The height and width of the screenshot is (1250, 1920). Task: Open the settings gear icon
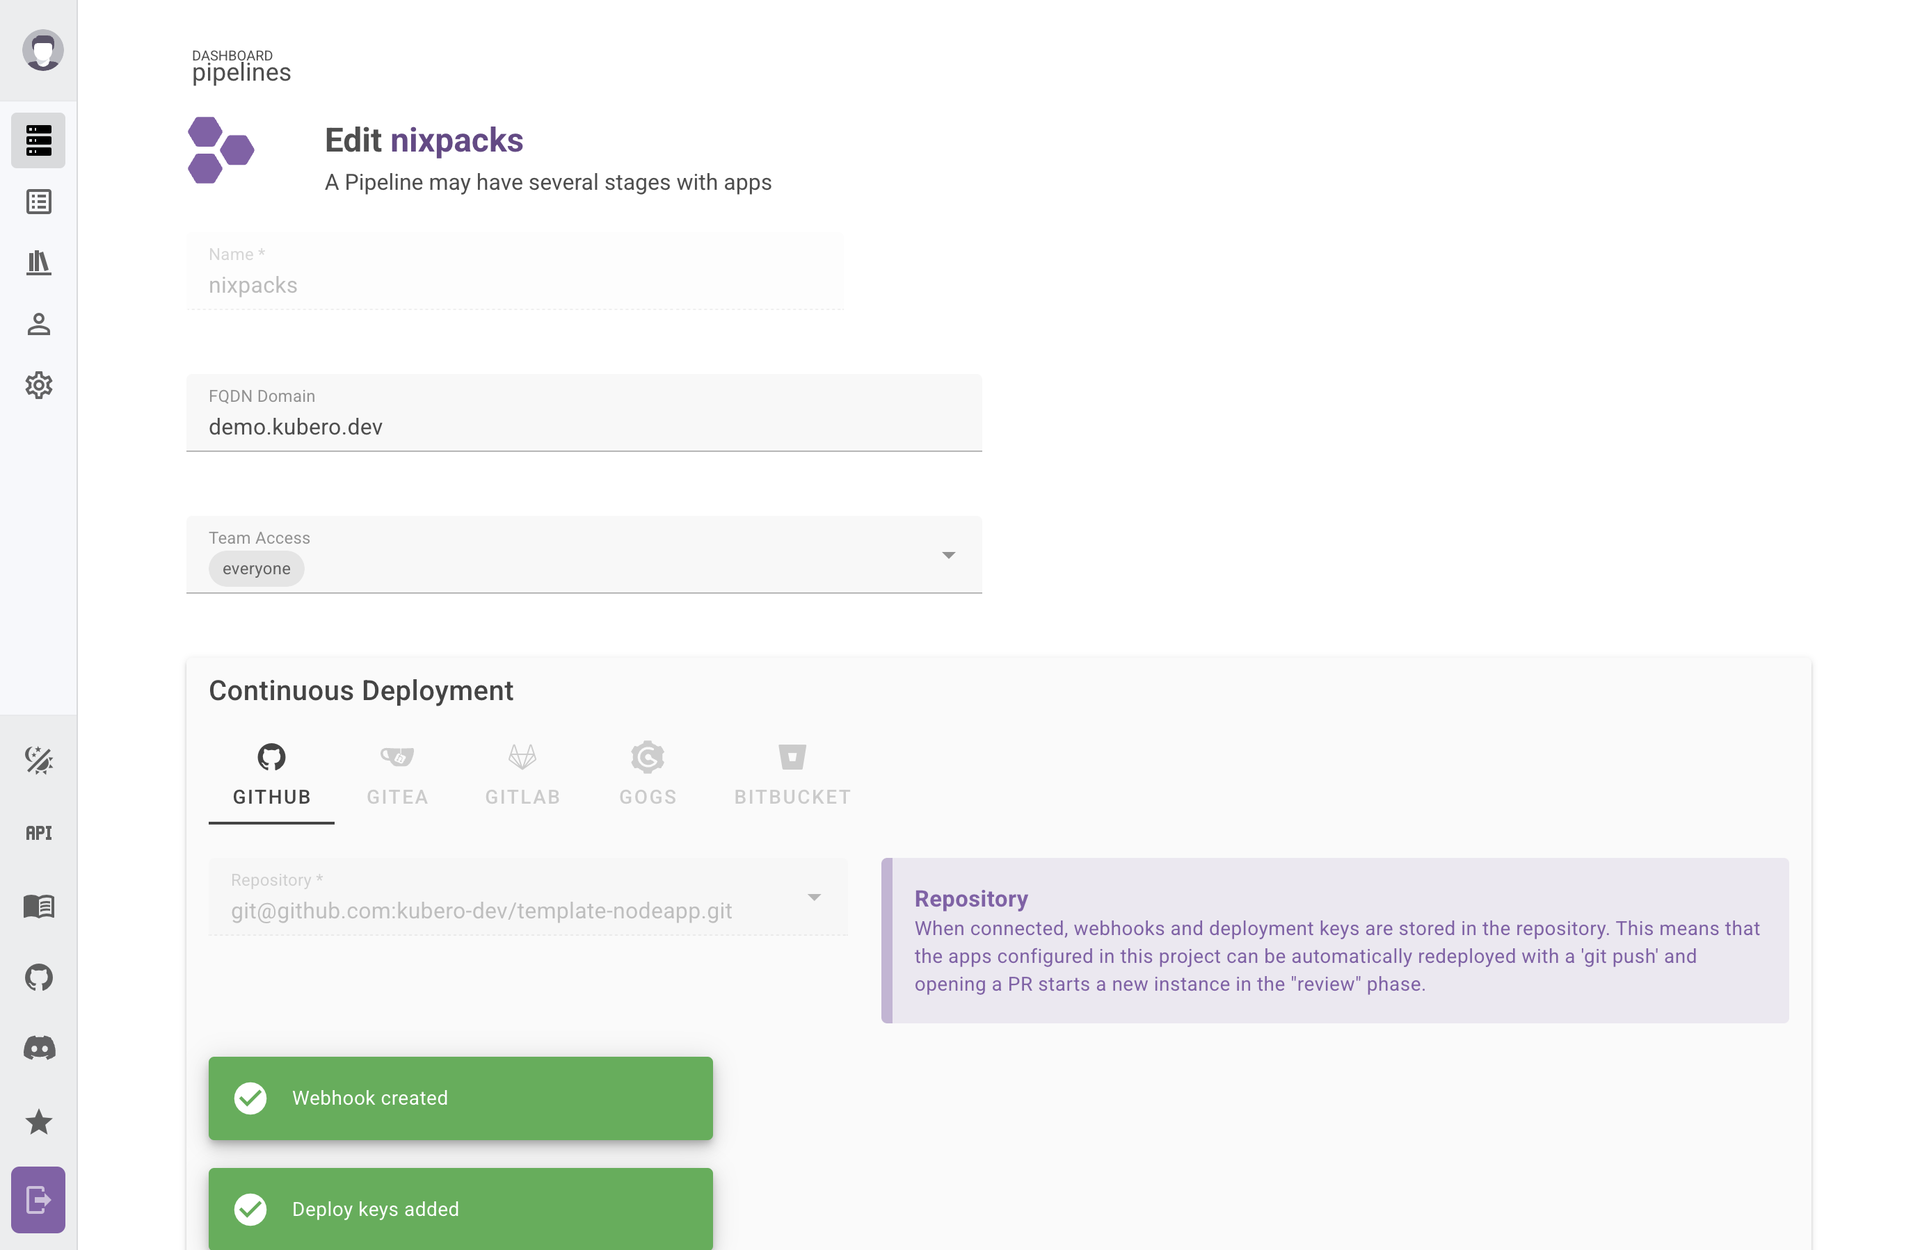[x=39, y=385]
